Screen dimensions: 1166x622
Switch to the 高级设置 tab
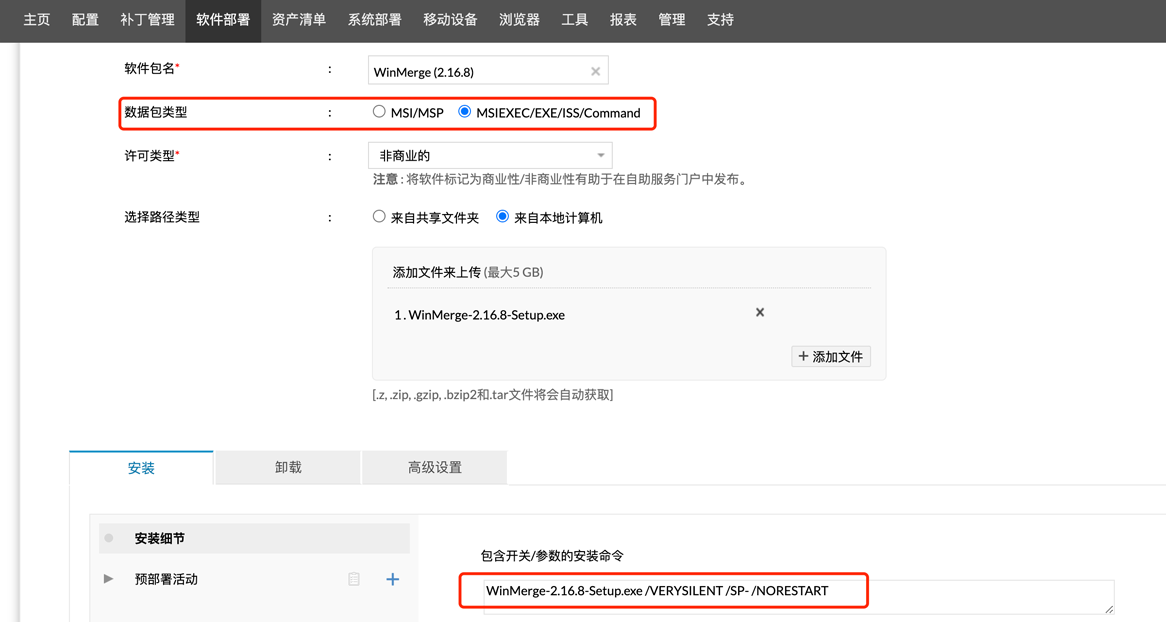[434, 467]
